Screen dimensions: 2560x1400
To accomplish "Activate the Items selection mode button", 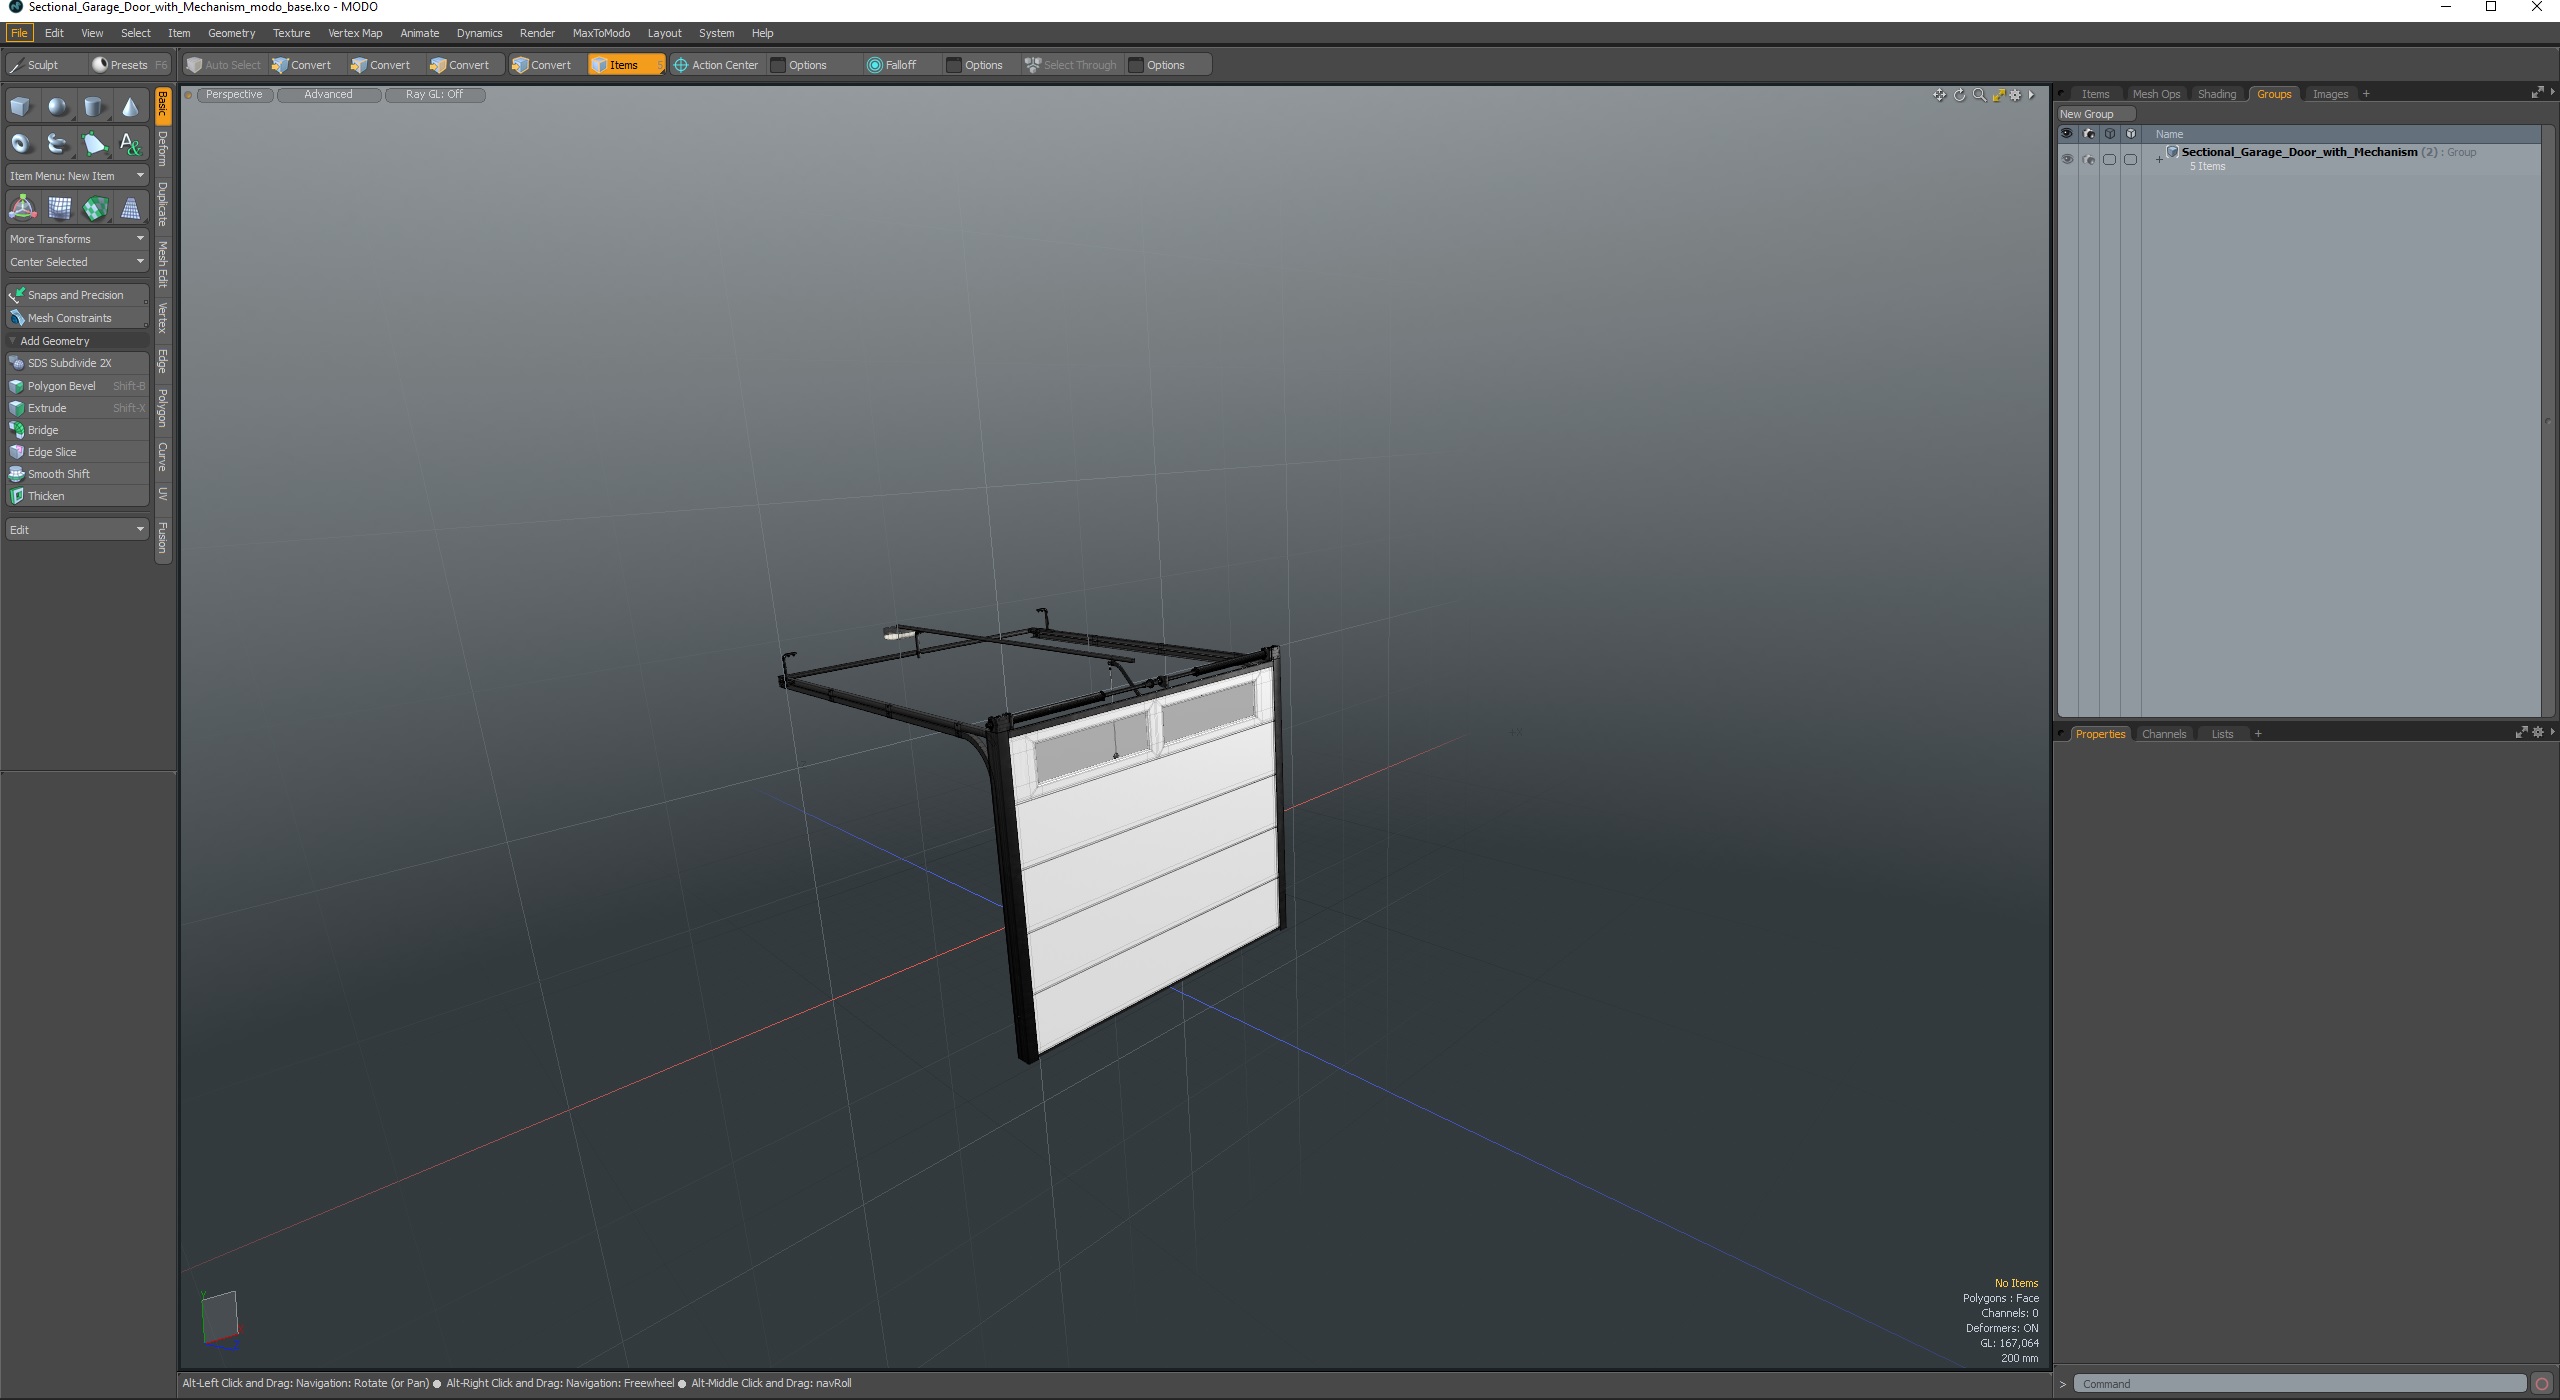I will 626,65.
